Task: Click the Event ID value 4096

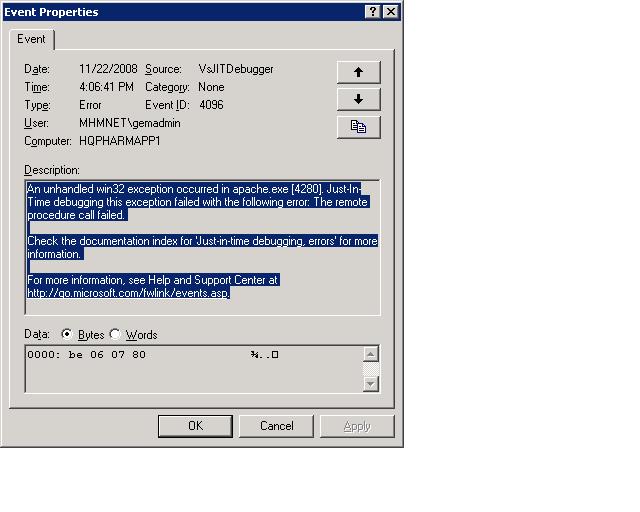Action: click(x=211, y=105)
